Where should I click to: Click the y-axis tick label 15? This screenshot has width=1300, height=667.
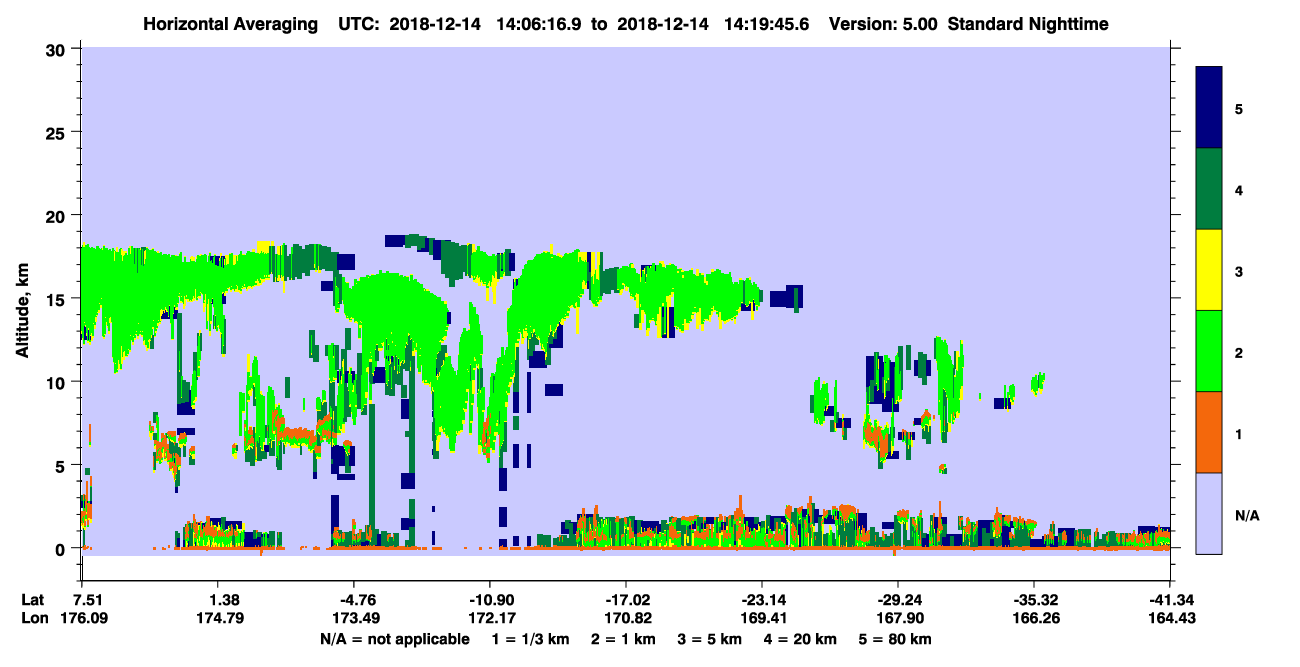(57, 299)
